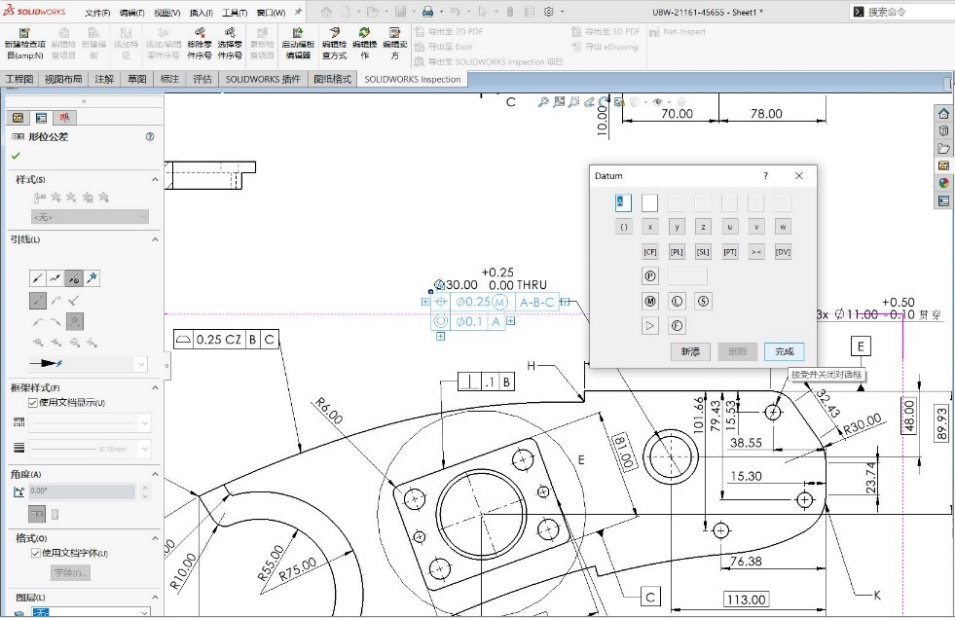The height and width of the screenshot is (618, 955).
Task: Click the 完成 button in Datum dialog
Action: click(x=784, y=352)
